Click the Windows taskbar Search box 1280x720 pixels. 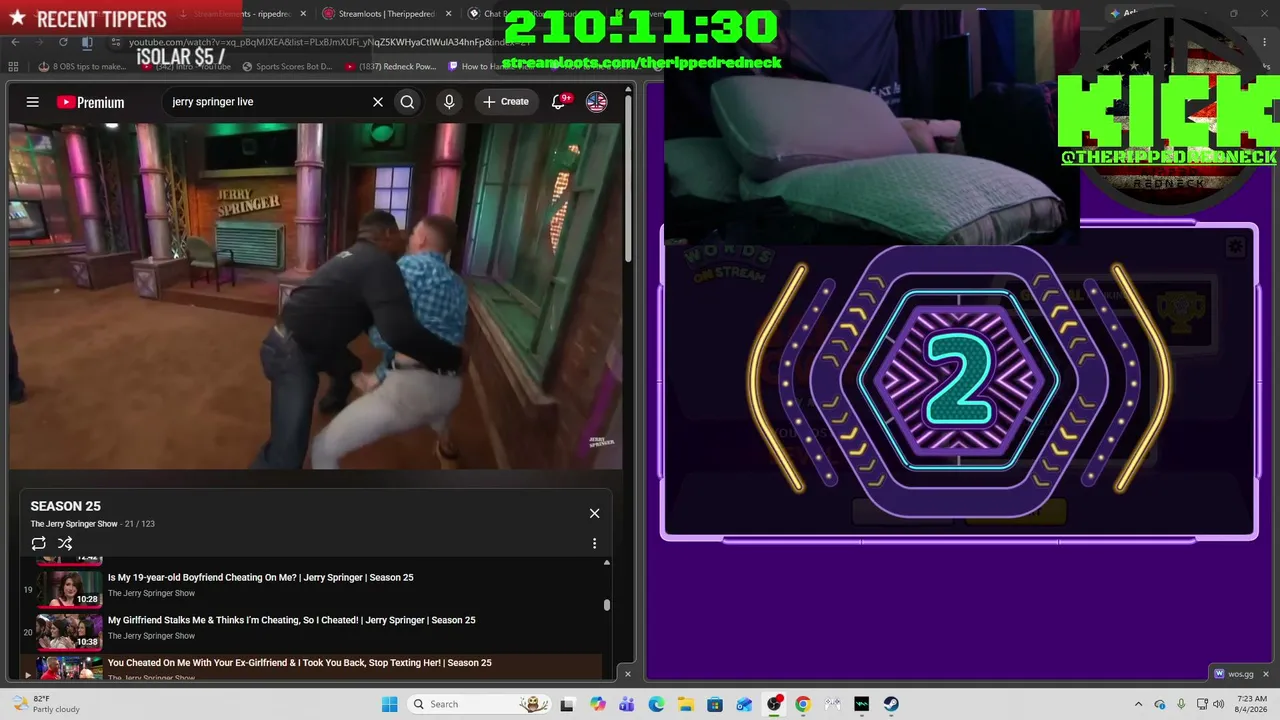point(478,704)
